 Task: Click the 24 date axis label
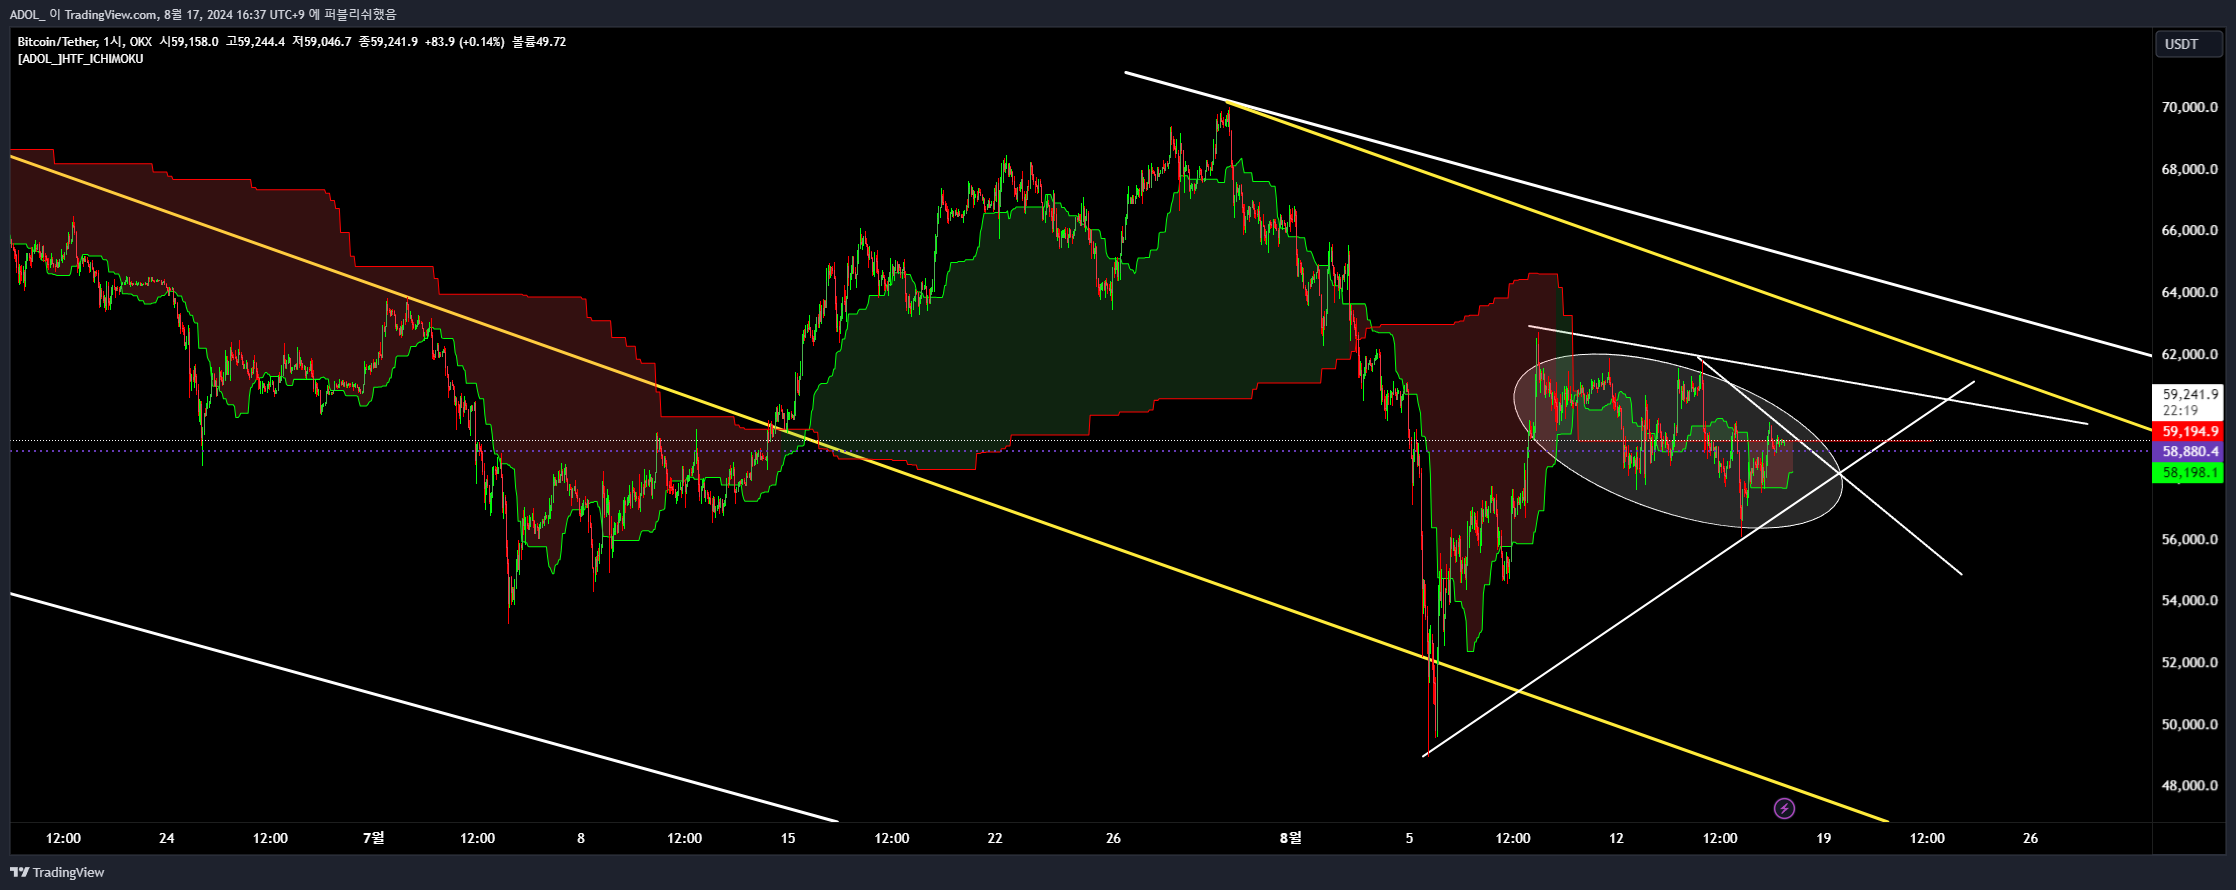(167, 838)
